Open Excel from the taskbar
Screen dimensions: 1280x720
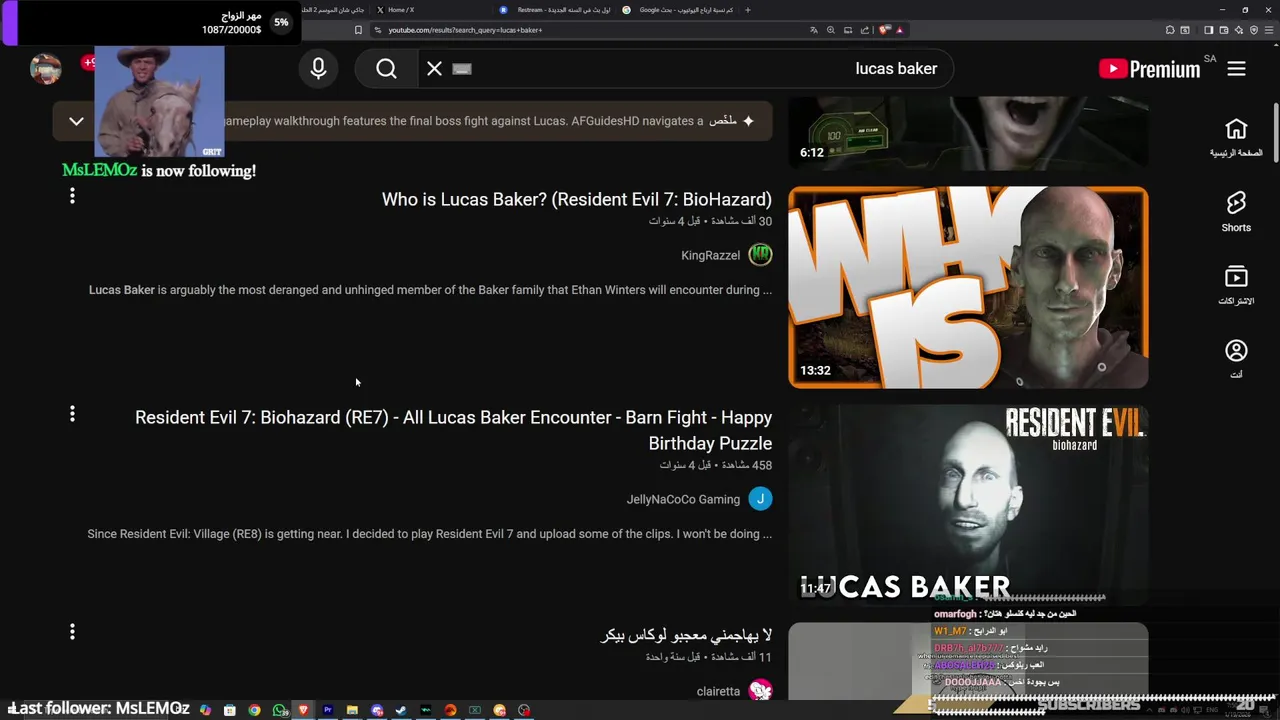click(x=475, y=710)
